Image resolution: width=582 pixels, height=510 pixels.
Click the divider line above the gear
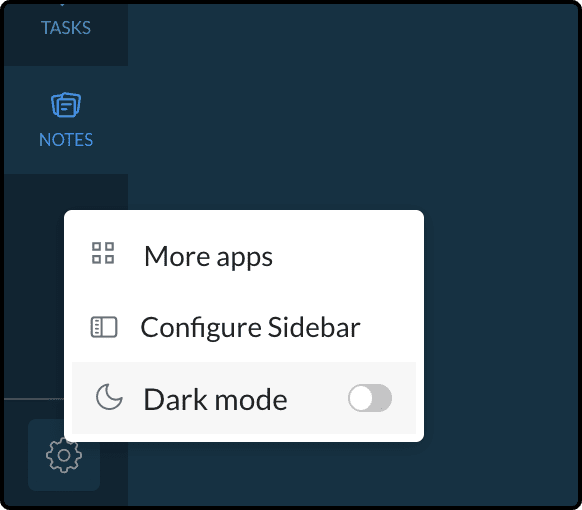pyautogui.click(x=34, y=399)
